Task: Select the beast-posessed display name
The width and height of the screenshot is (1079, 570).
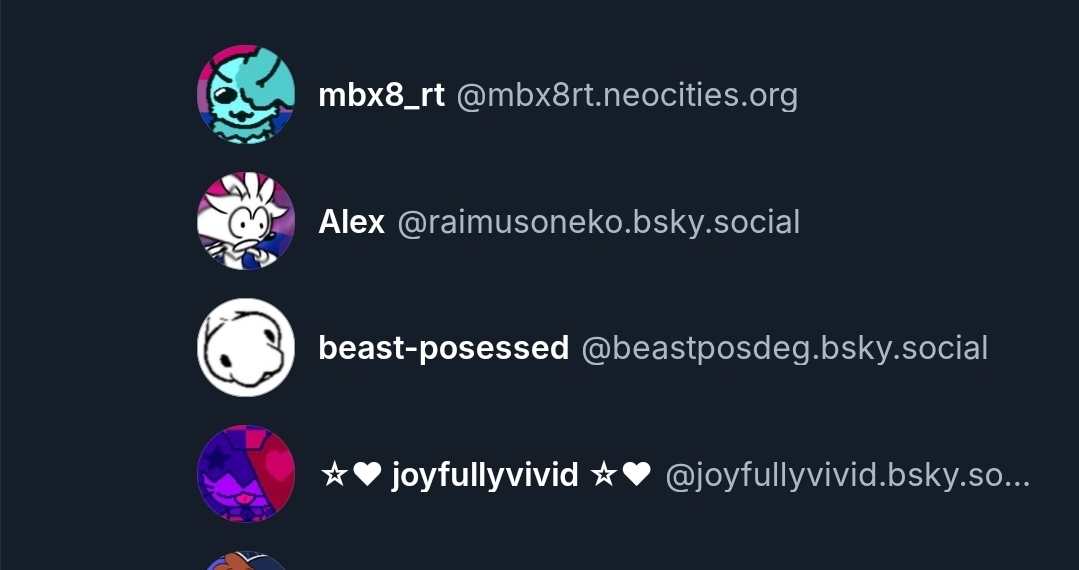Action: pyautogui.click(x=443, y=348)
